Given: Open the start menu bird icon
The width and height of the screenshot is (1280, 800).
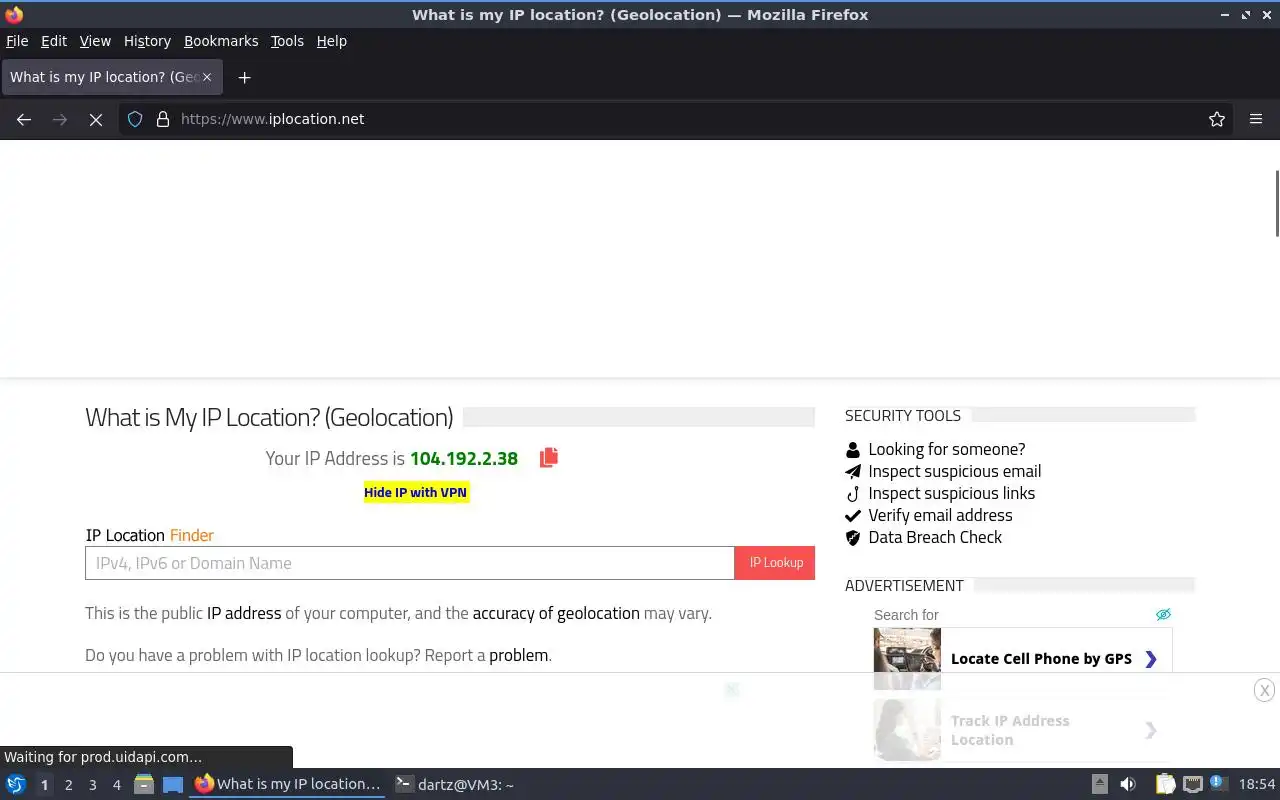Looking at the screenshot, I should pos(16,785).
